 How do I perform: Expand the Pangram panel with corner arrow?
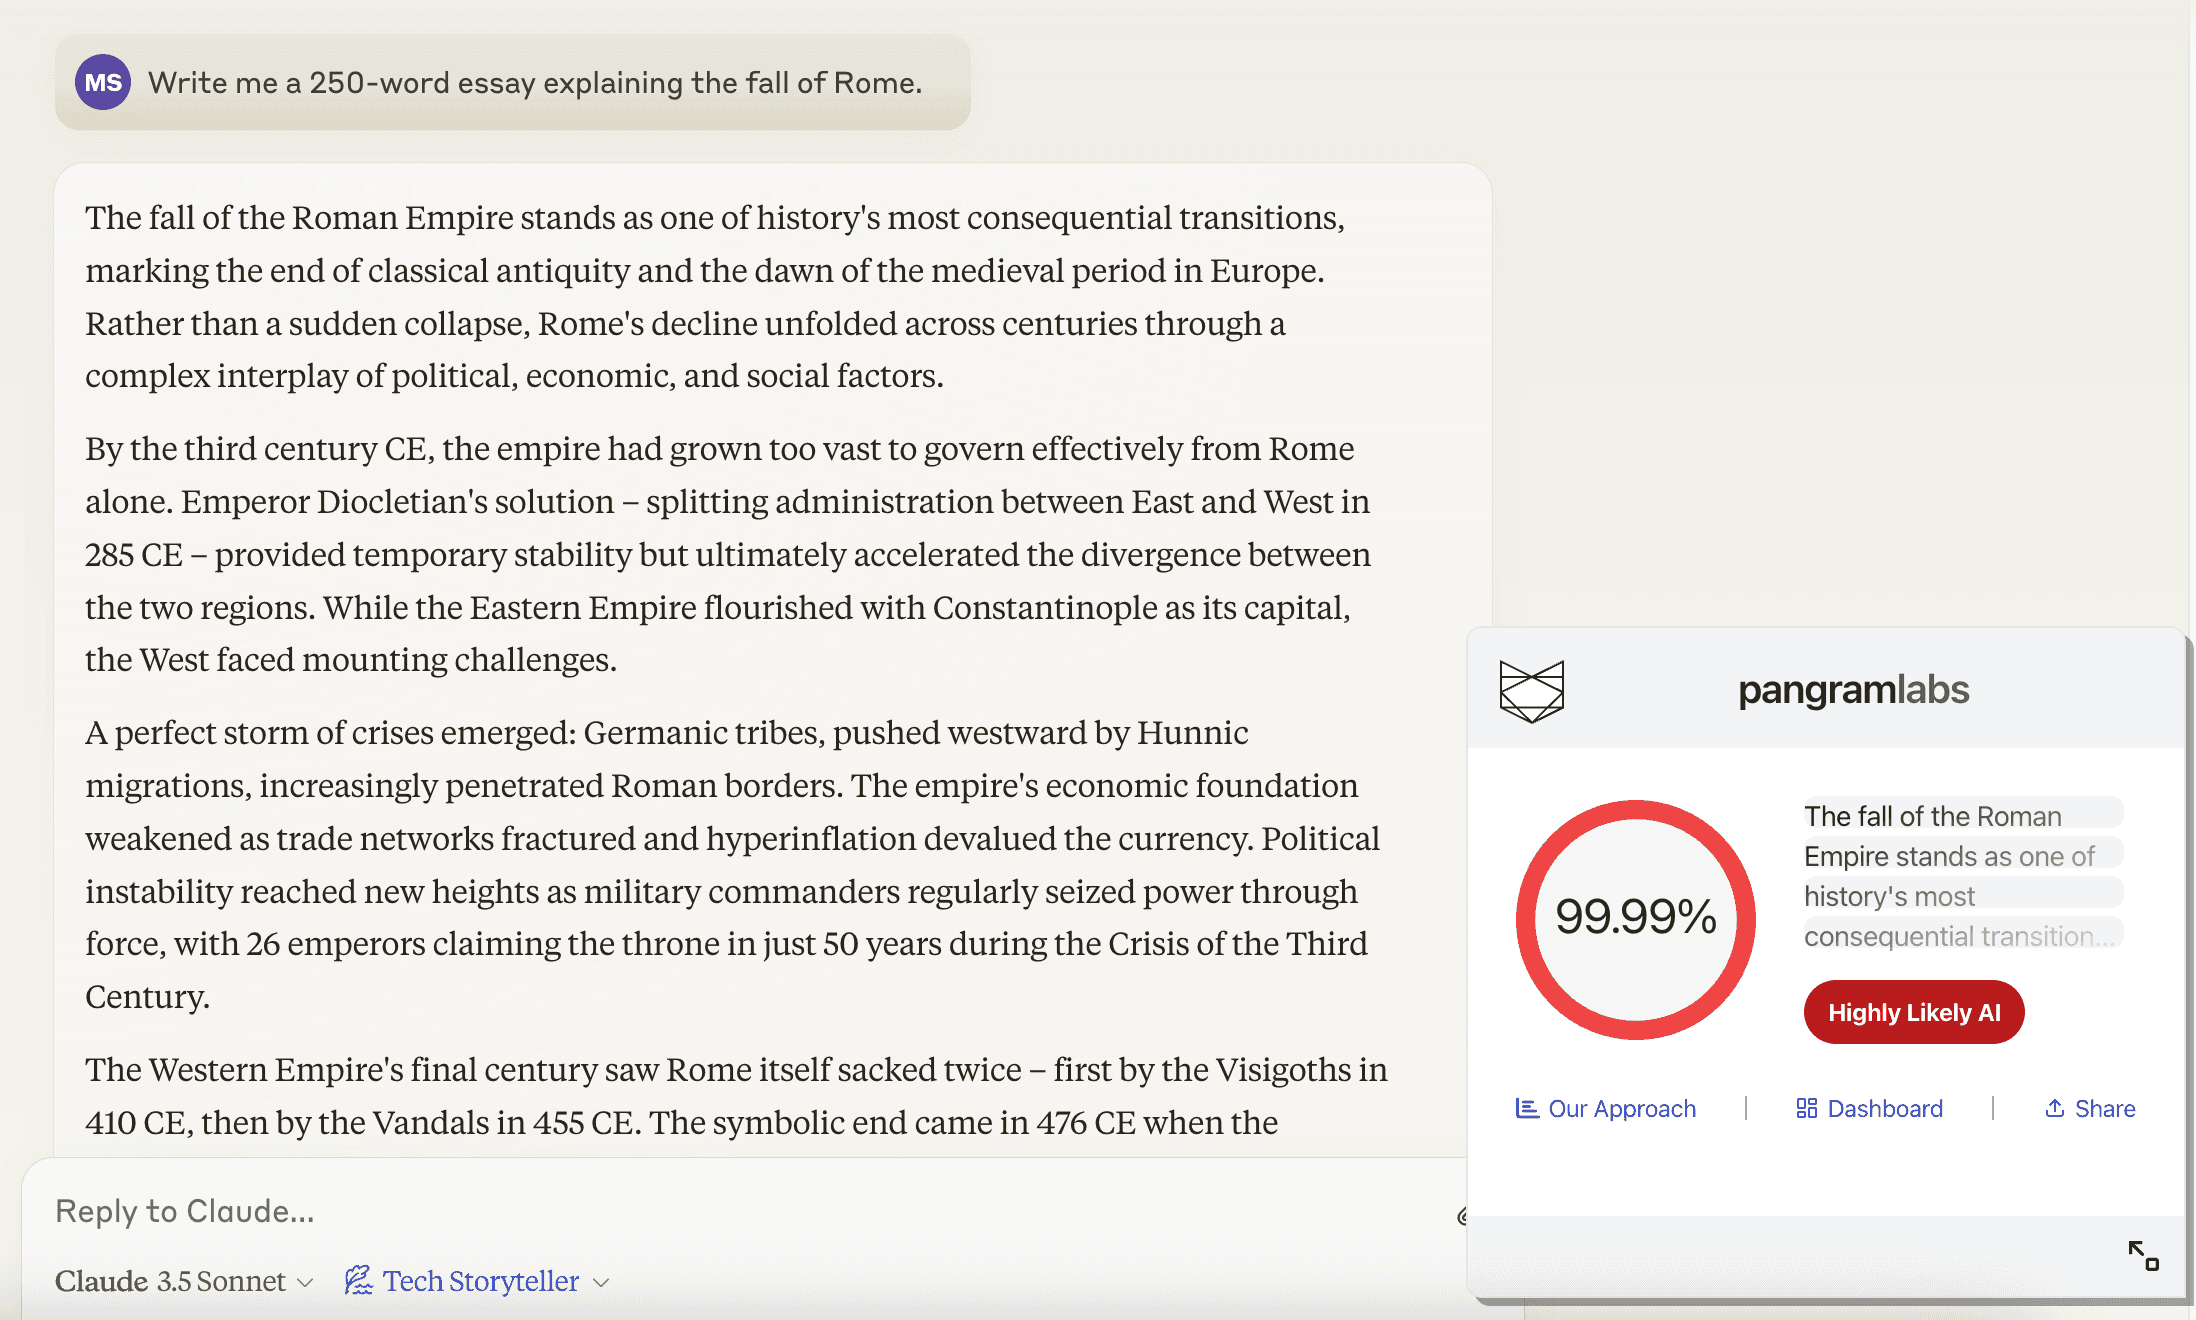click(2143, 1256)
